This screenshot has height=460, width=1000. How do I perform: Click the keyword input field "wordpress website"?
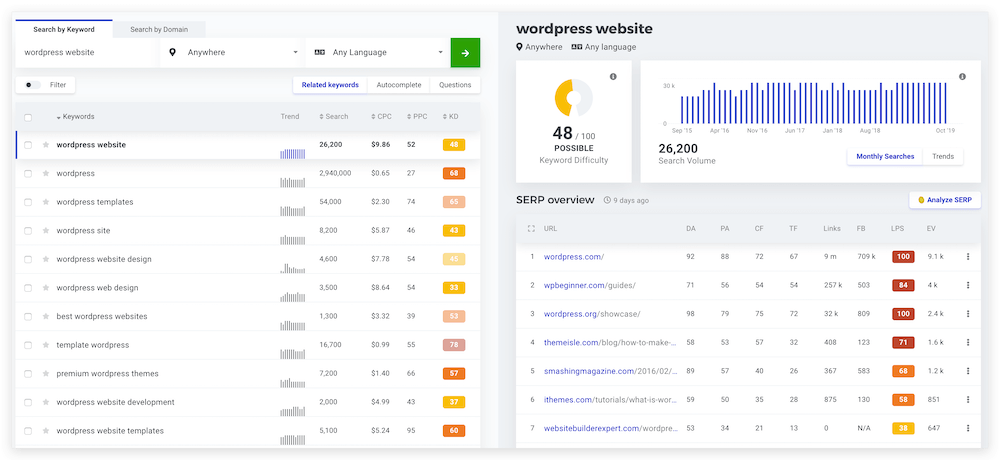(85, 52)
